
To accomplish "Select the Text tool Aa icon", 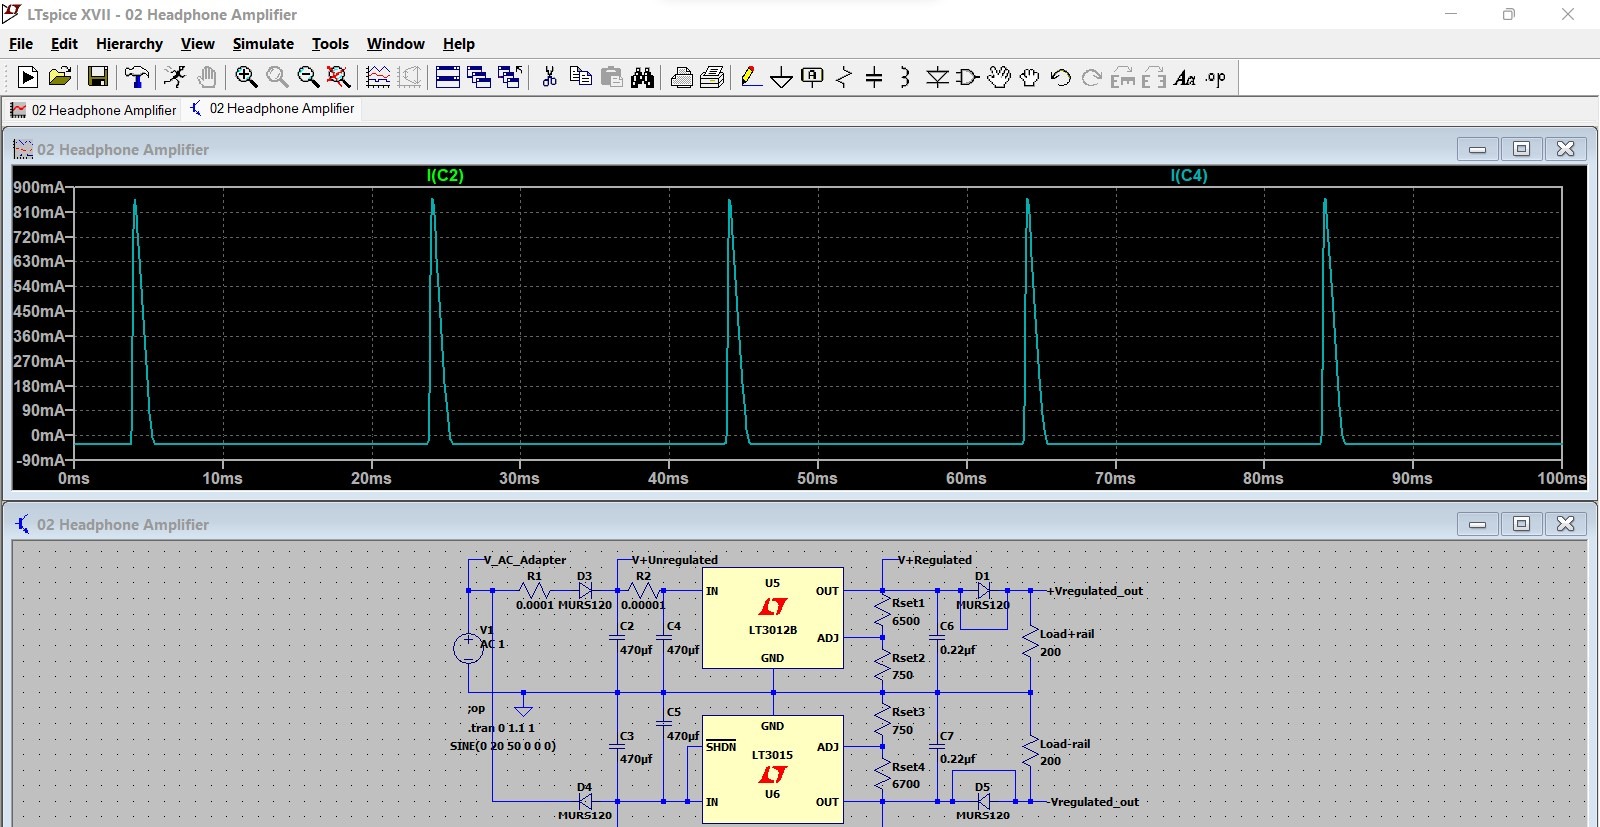I will tap(1185, 77).
